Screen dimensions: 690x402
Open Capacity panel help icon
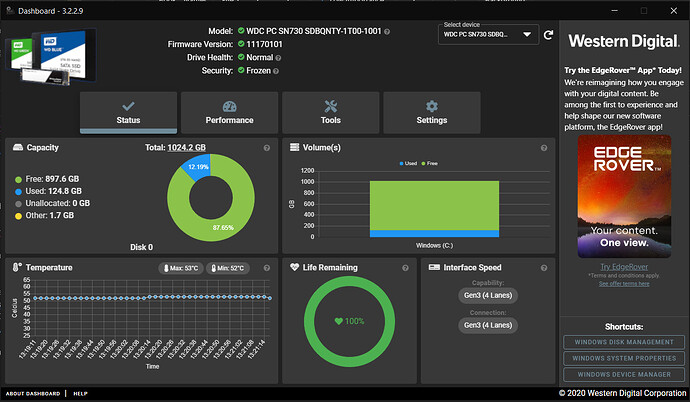coord(267,148)
